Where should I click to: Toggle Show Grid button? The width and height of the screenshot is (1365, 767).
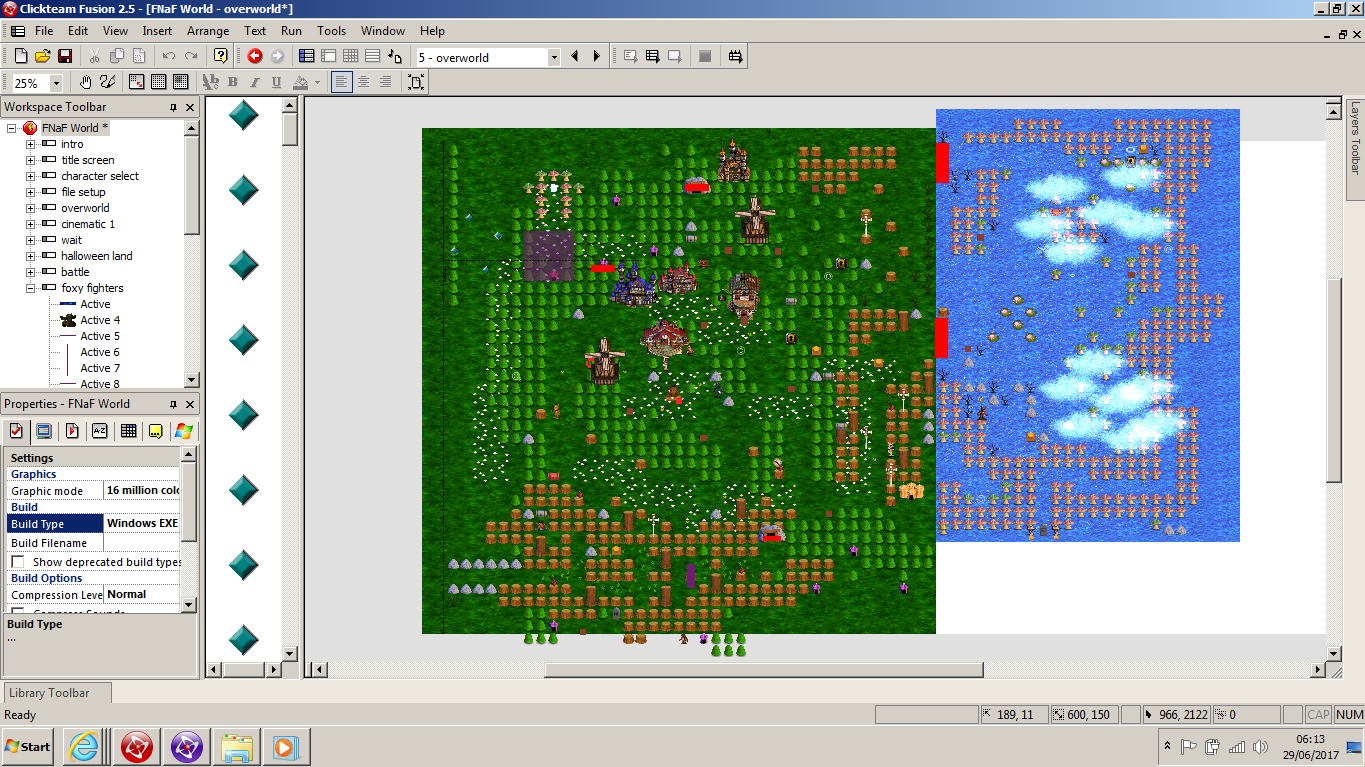pyautogui.click(x=159, y=82)
